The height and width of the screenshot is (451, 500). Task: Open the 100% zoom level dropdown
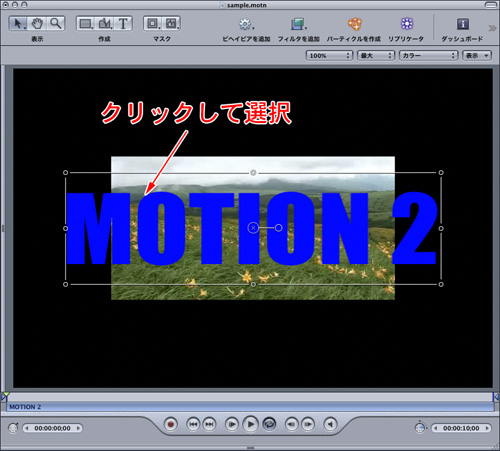329,55
